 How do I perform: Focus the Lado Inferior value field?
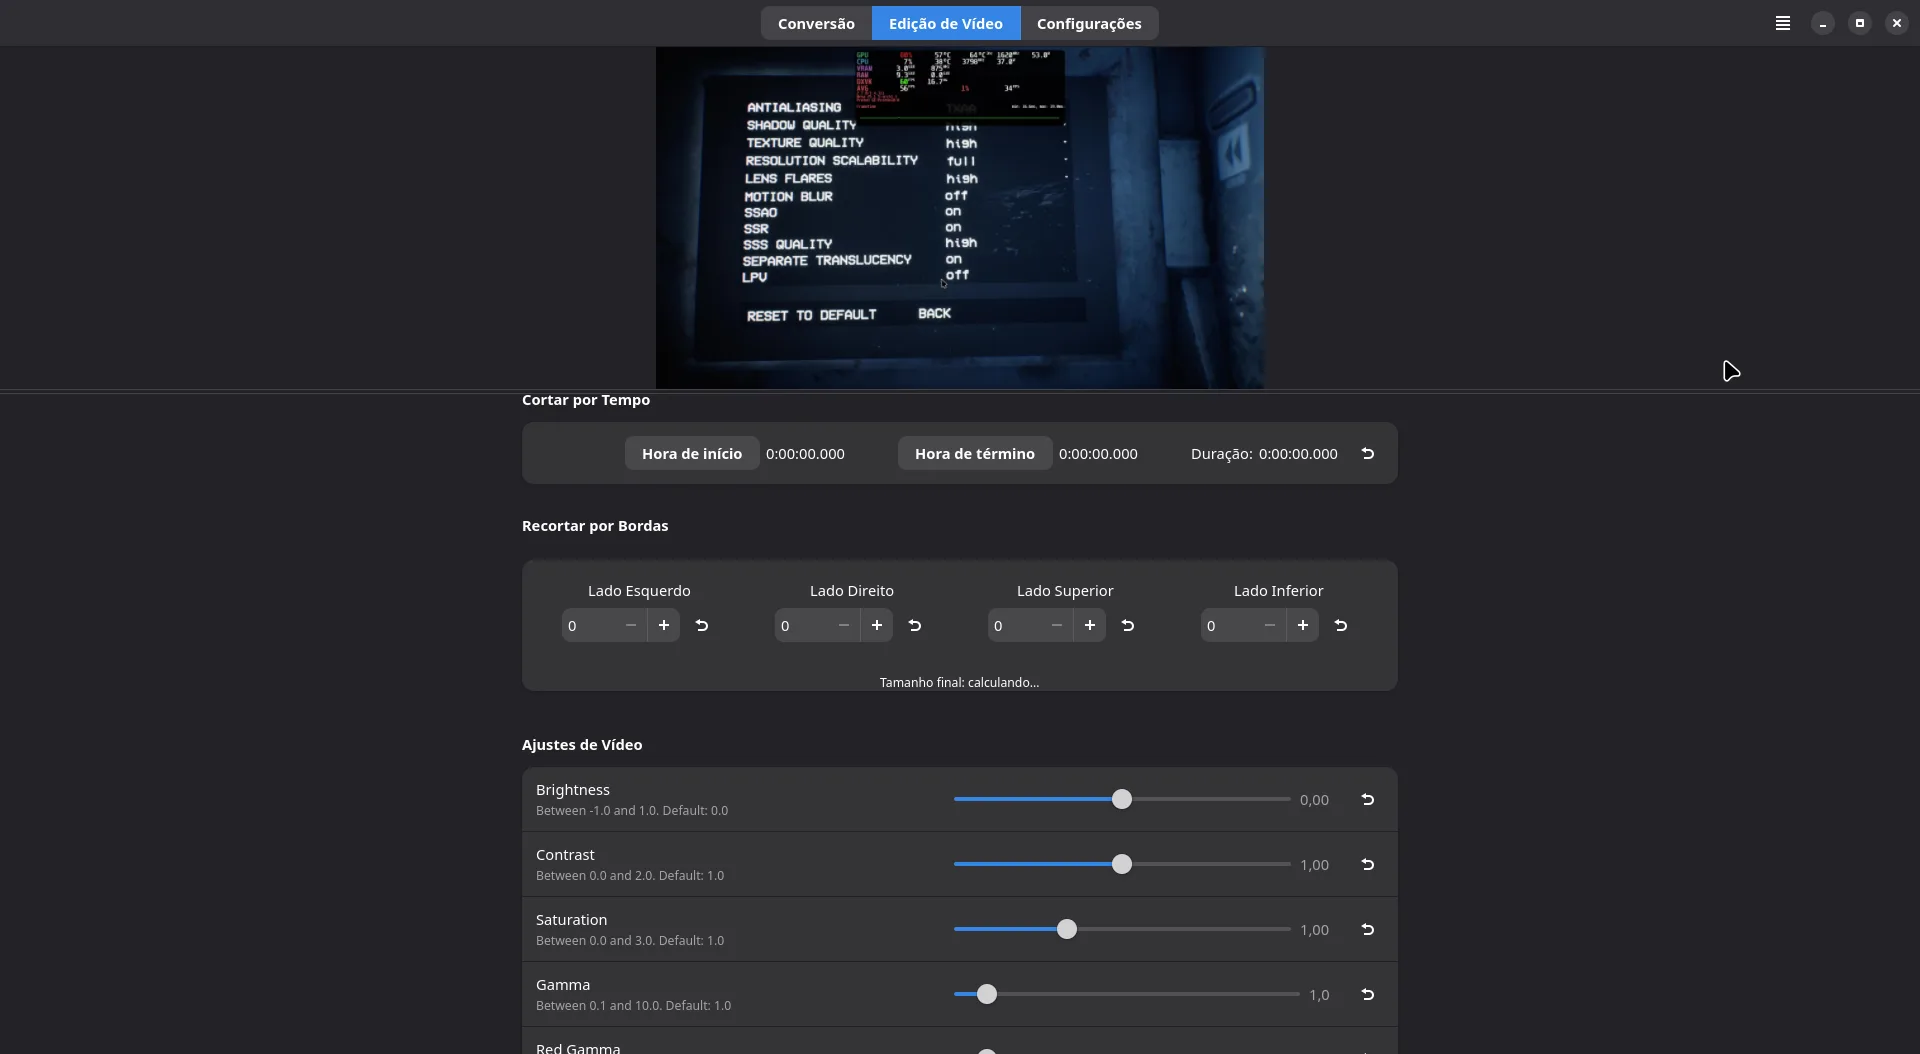pos(1227,626)
